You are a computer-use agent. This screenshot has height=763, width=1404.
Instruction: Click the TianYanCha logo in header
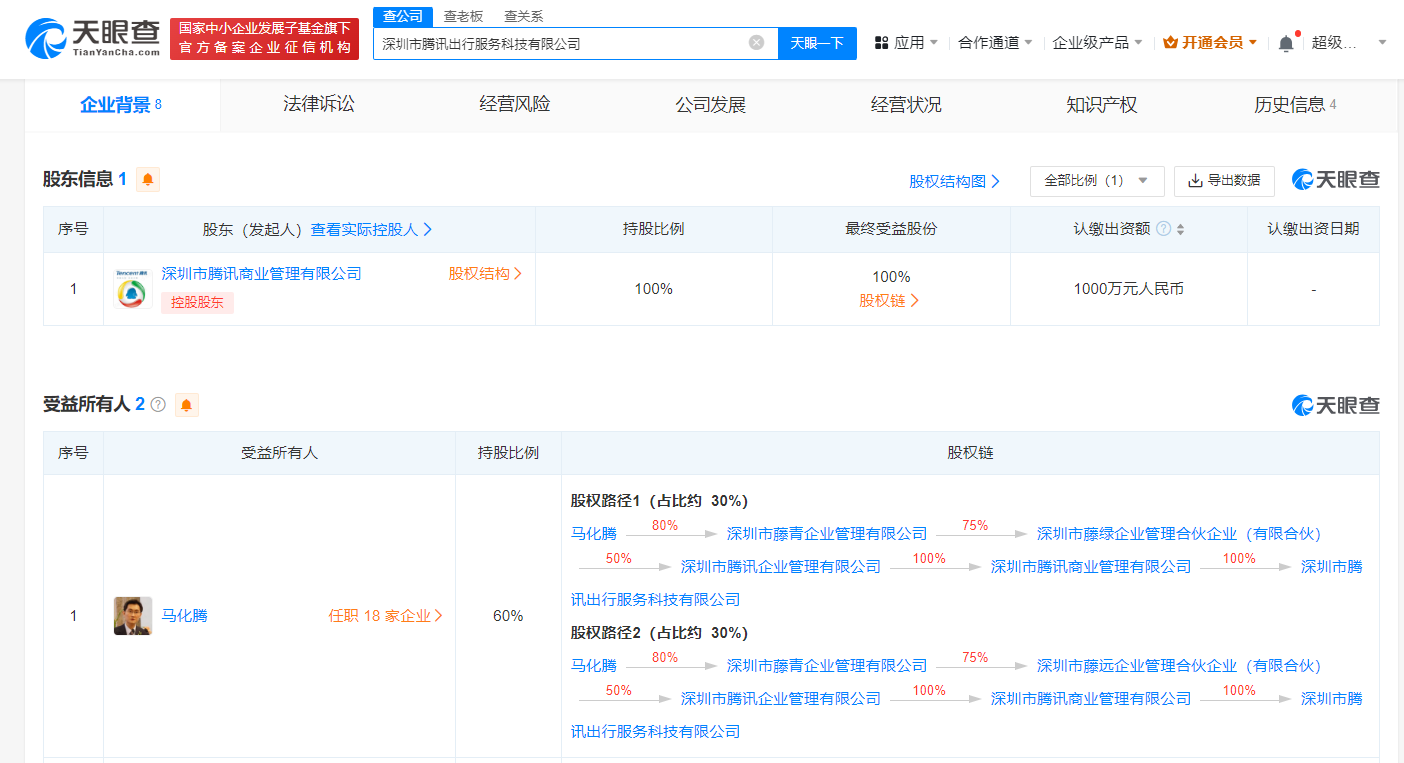(x=92, y=38)
